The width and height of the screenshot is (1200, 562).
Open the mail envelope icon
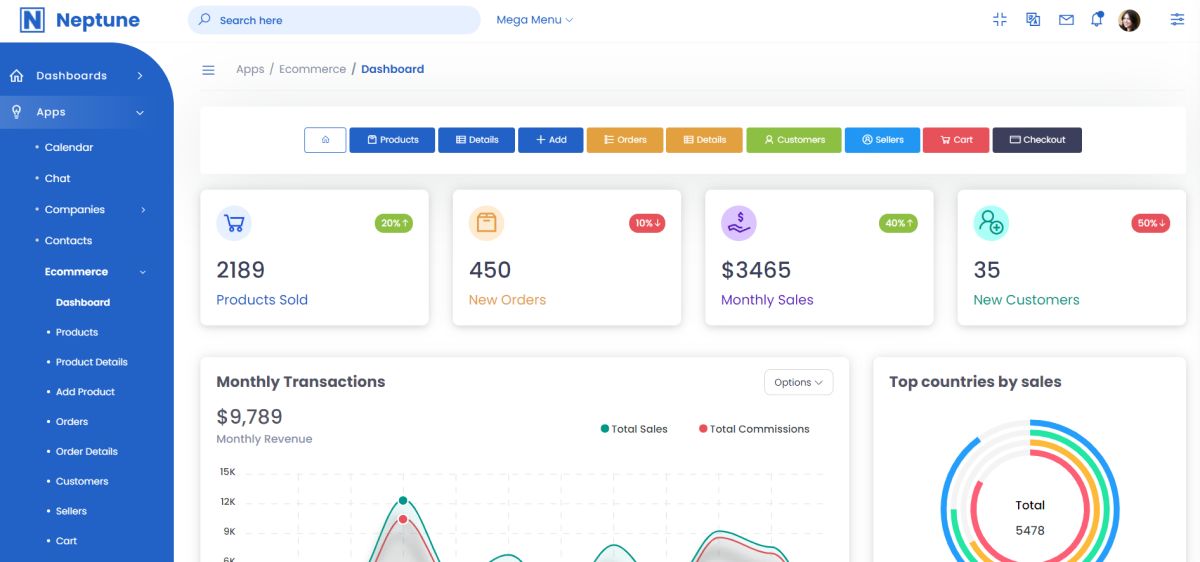[1066, 20]
